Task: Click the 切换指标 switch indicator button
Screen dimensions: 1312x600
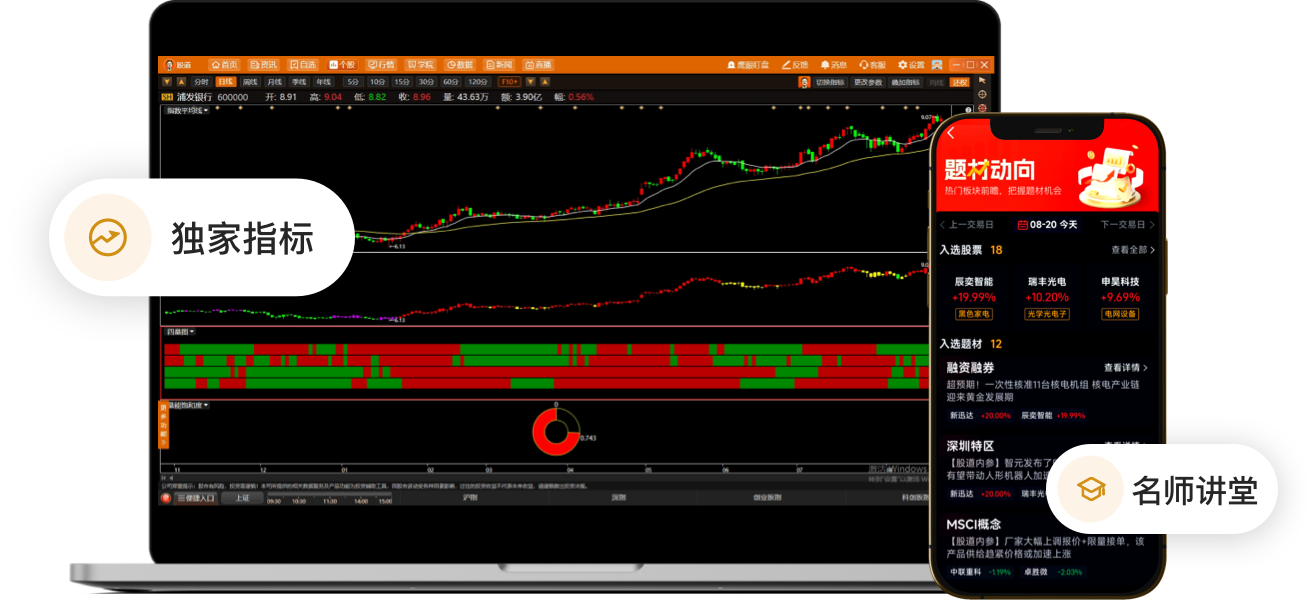Action: tap(829, 82)
